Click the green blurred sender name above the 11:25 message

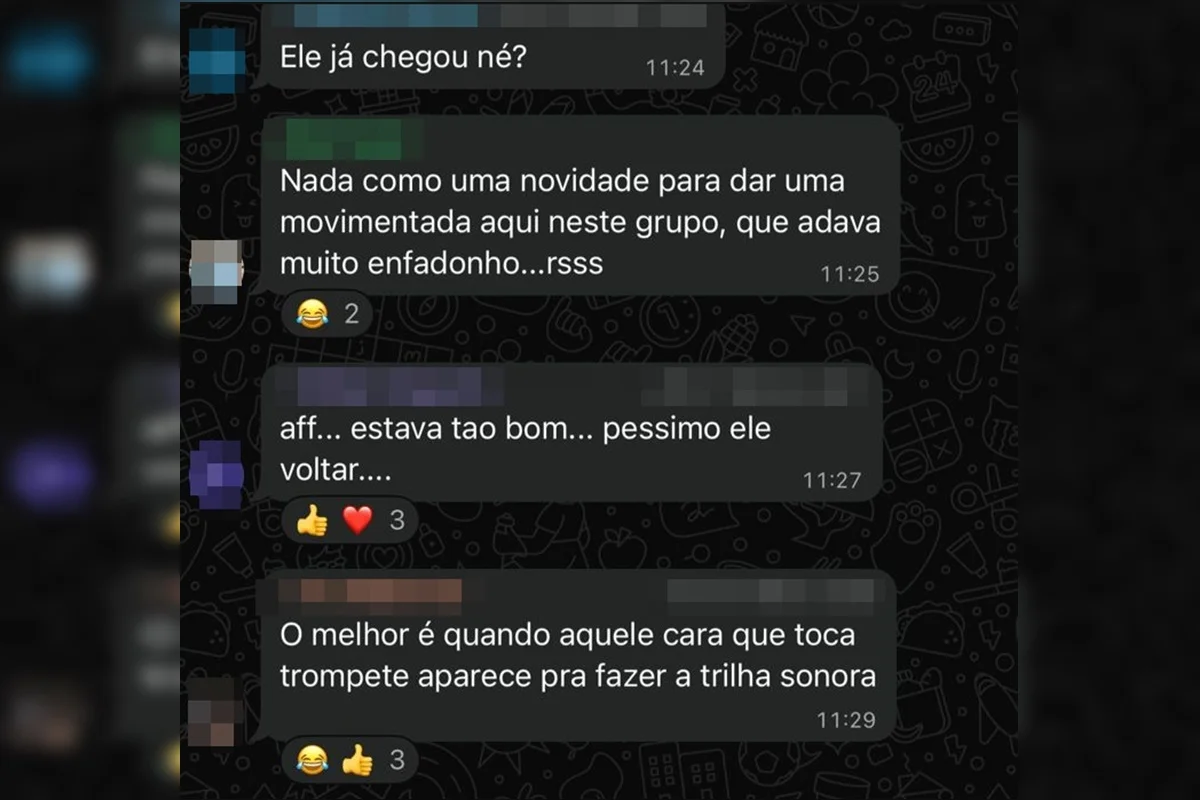(343, 139)
